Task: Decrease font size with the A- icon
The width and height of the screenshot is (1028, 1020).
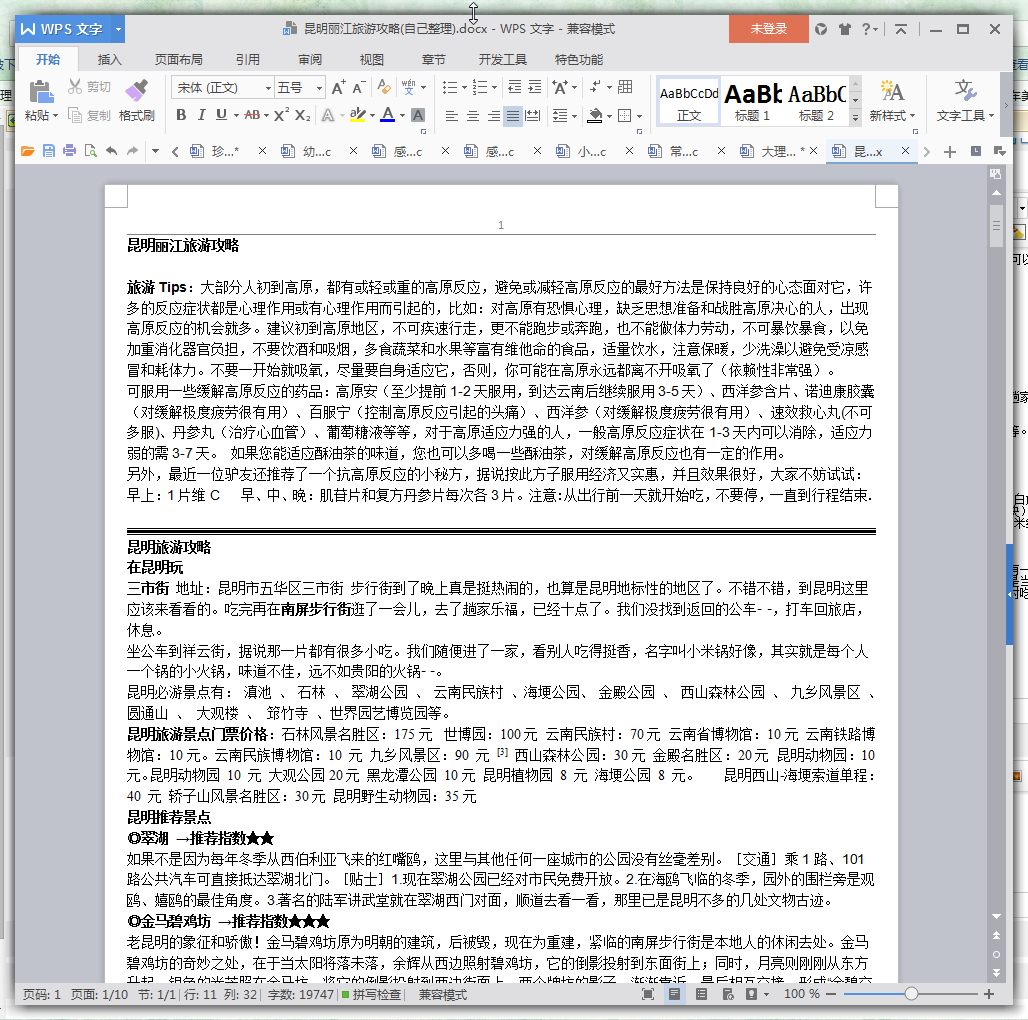Action: point(359,88)
